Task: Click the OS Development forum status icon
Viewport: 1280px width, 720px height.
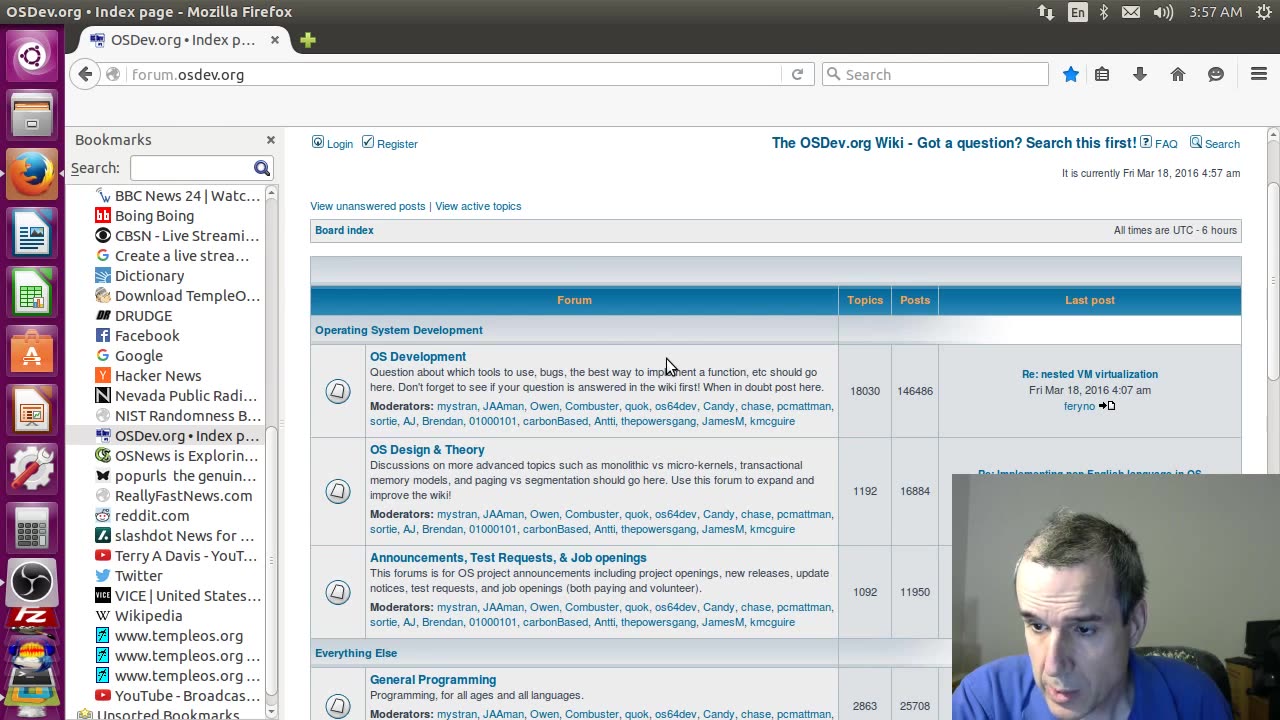Action: coord(338,391)
